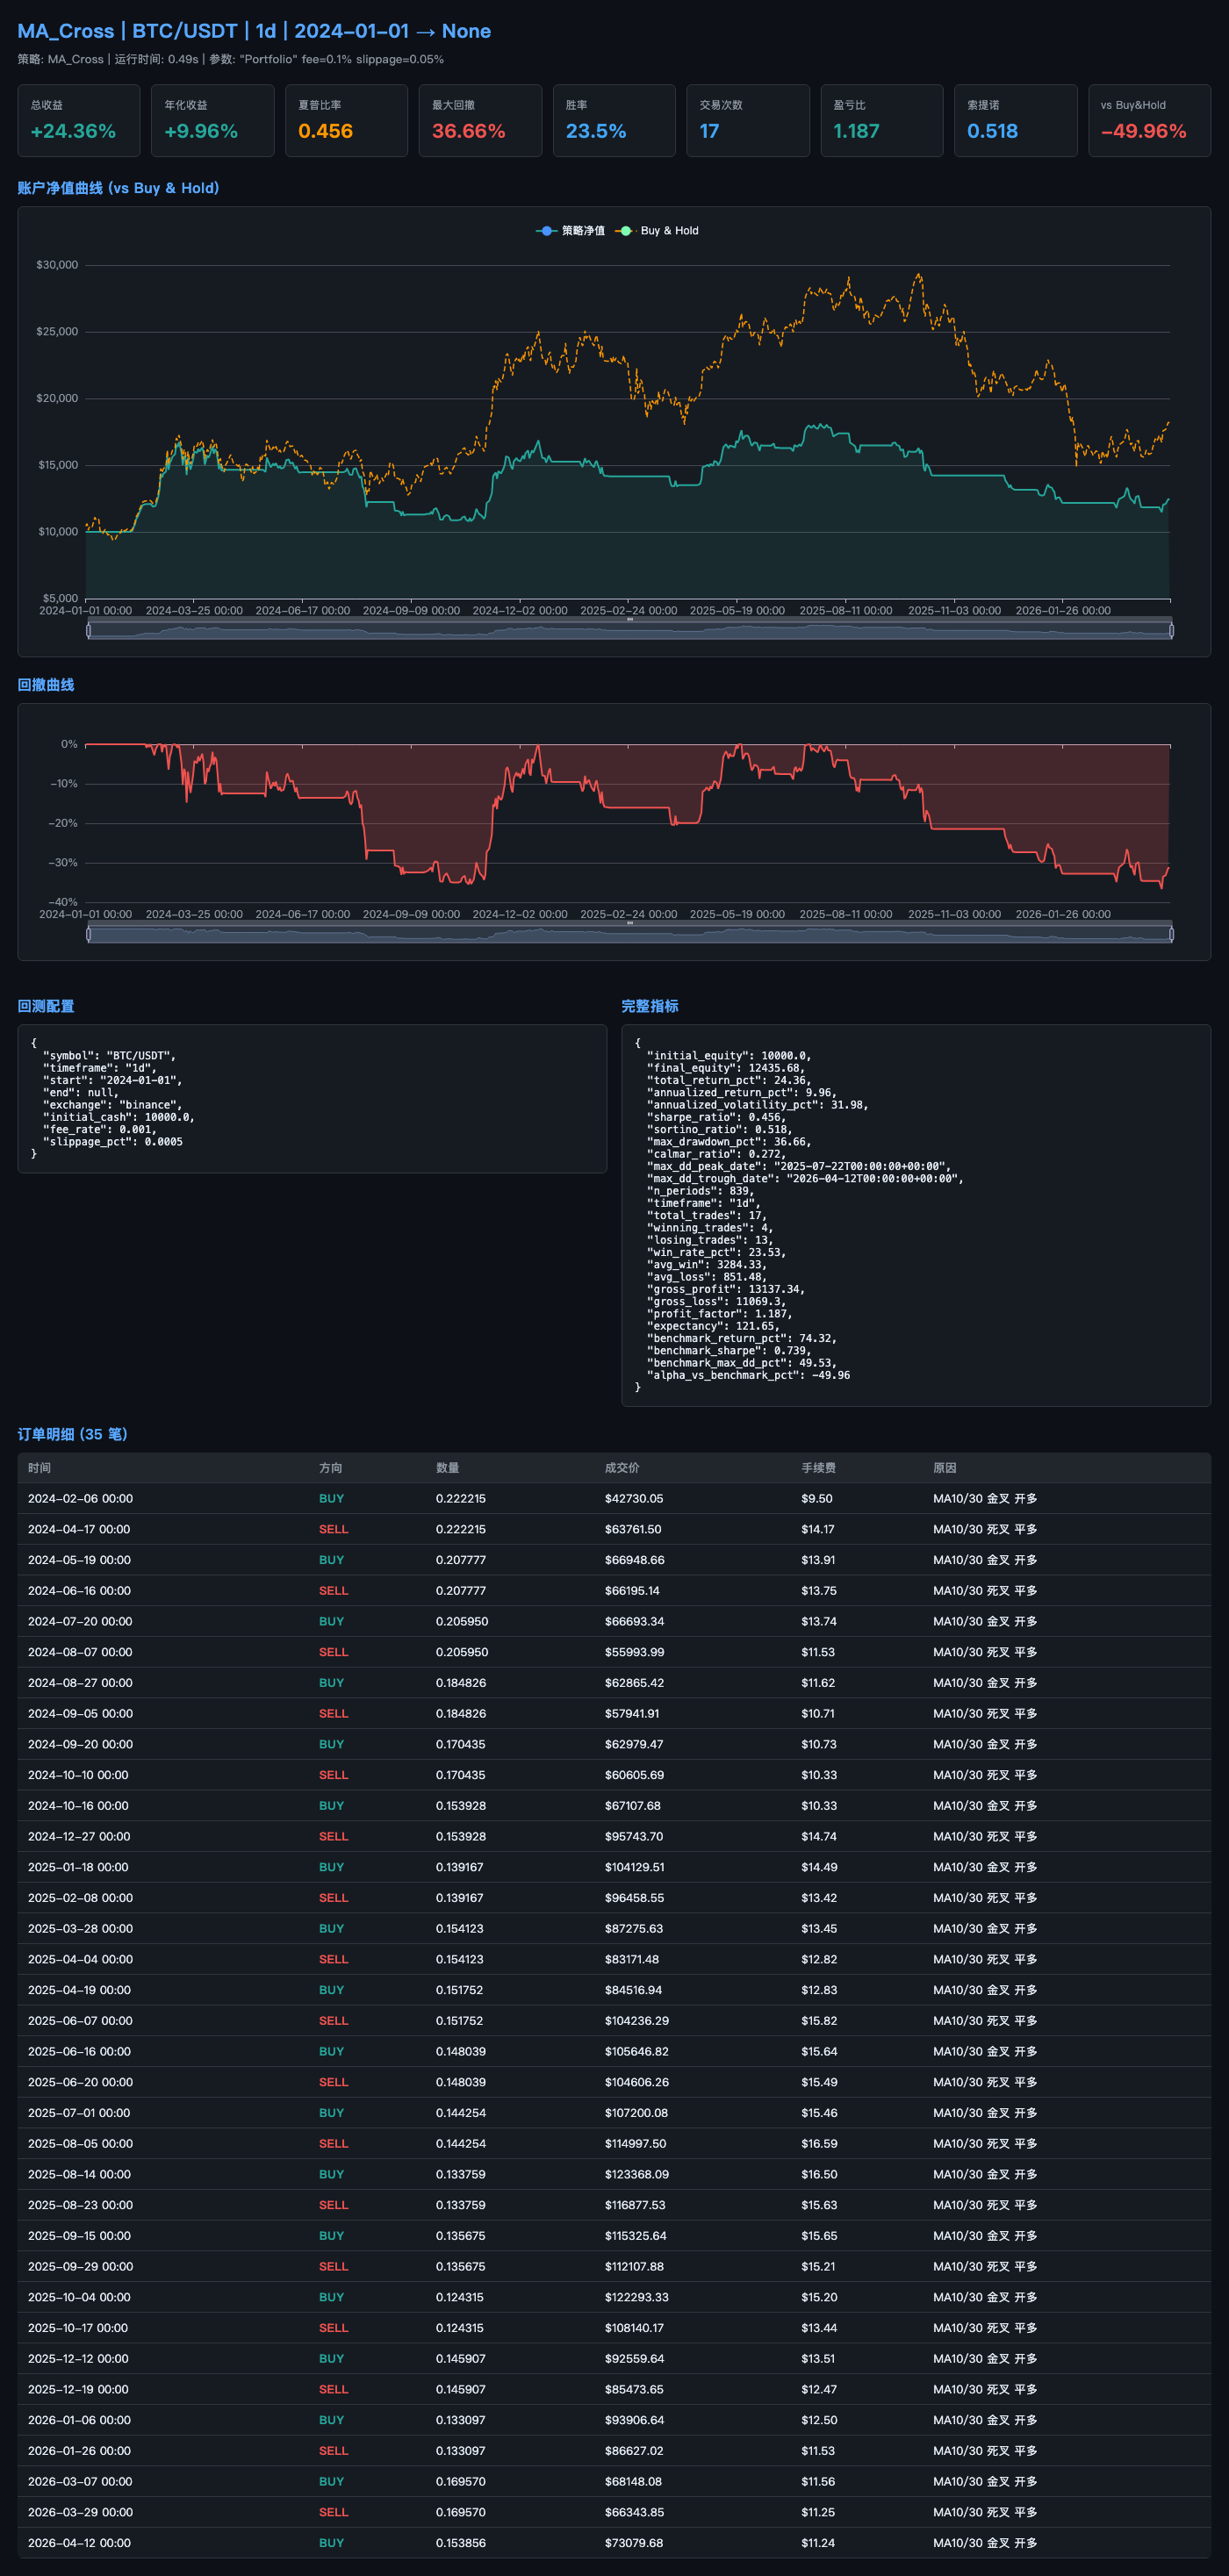
Task: Click the vs Buy&Hold -49.96% card
Action: click(x=1149, y=121)
